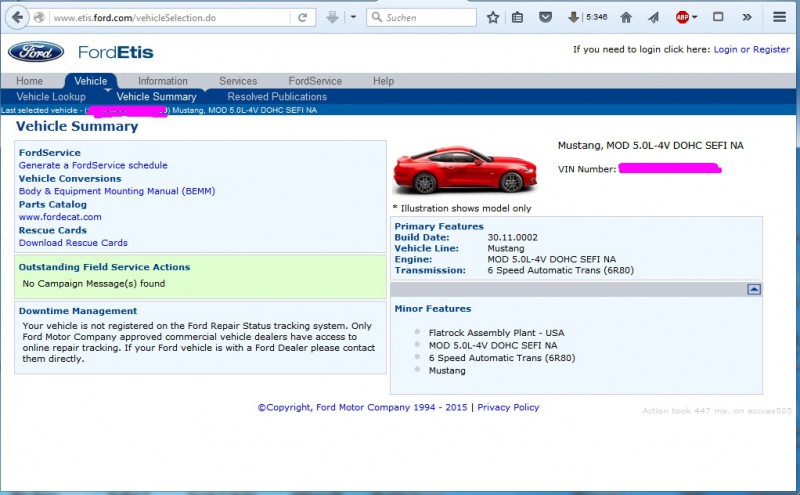Switch to Vehicle Lookup subtab
Viewport: 800px width, 495px height.
pos(51,96)
